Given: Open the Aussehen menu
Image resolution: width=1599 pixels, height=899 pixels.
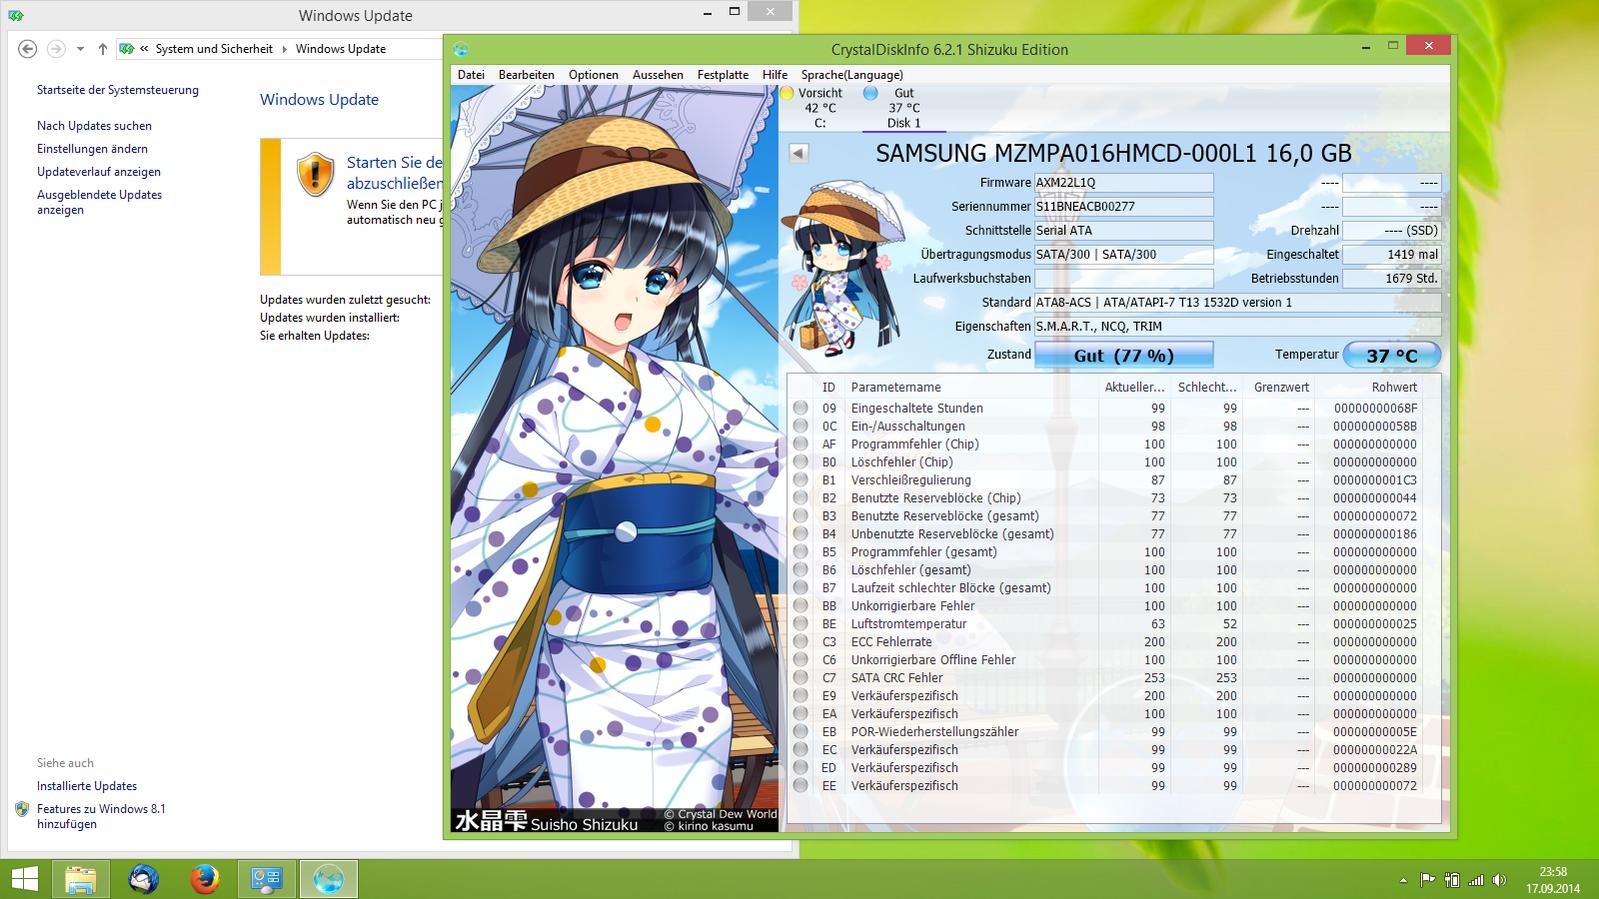Looking at the screenshot, I should coord(658,74).
